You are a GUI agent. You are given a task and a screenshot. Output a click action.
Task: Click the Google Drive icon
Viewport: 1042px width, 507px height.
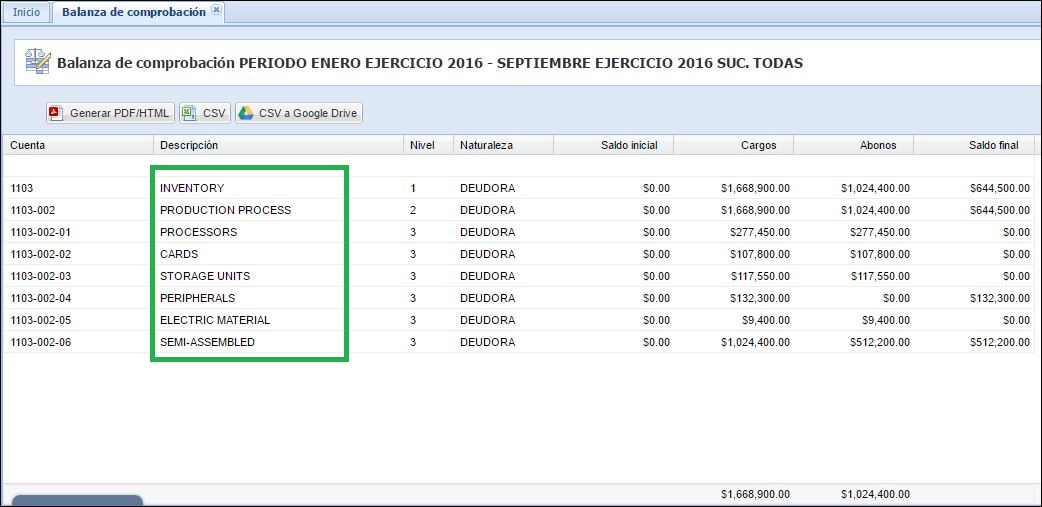[247, 113]
